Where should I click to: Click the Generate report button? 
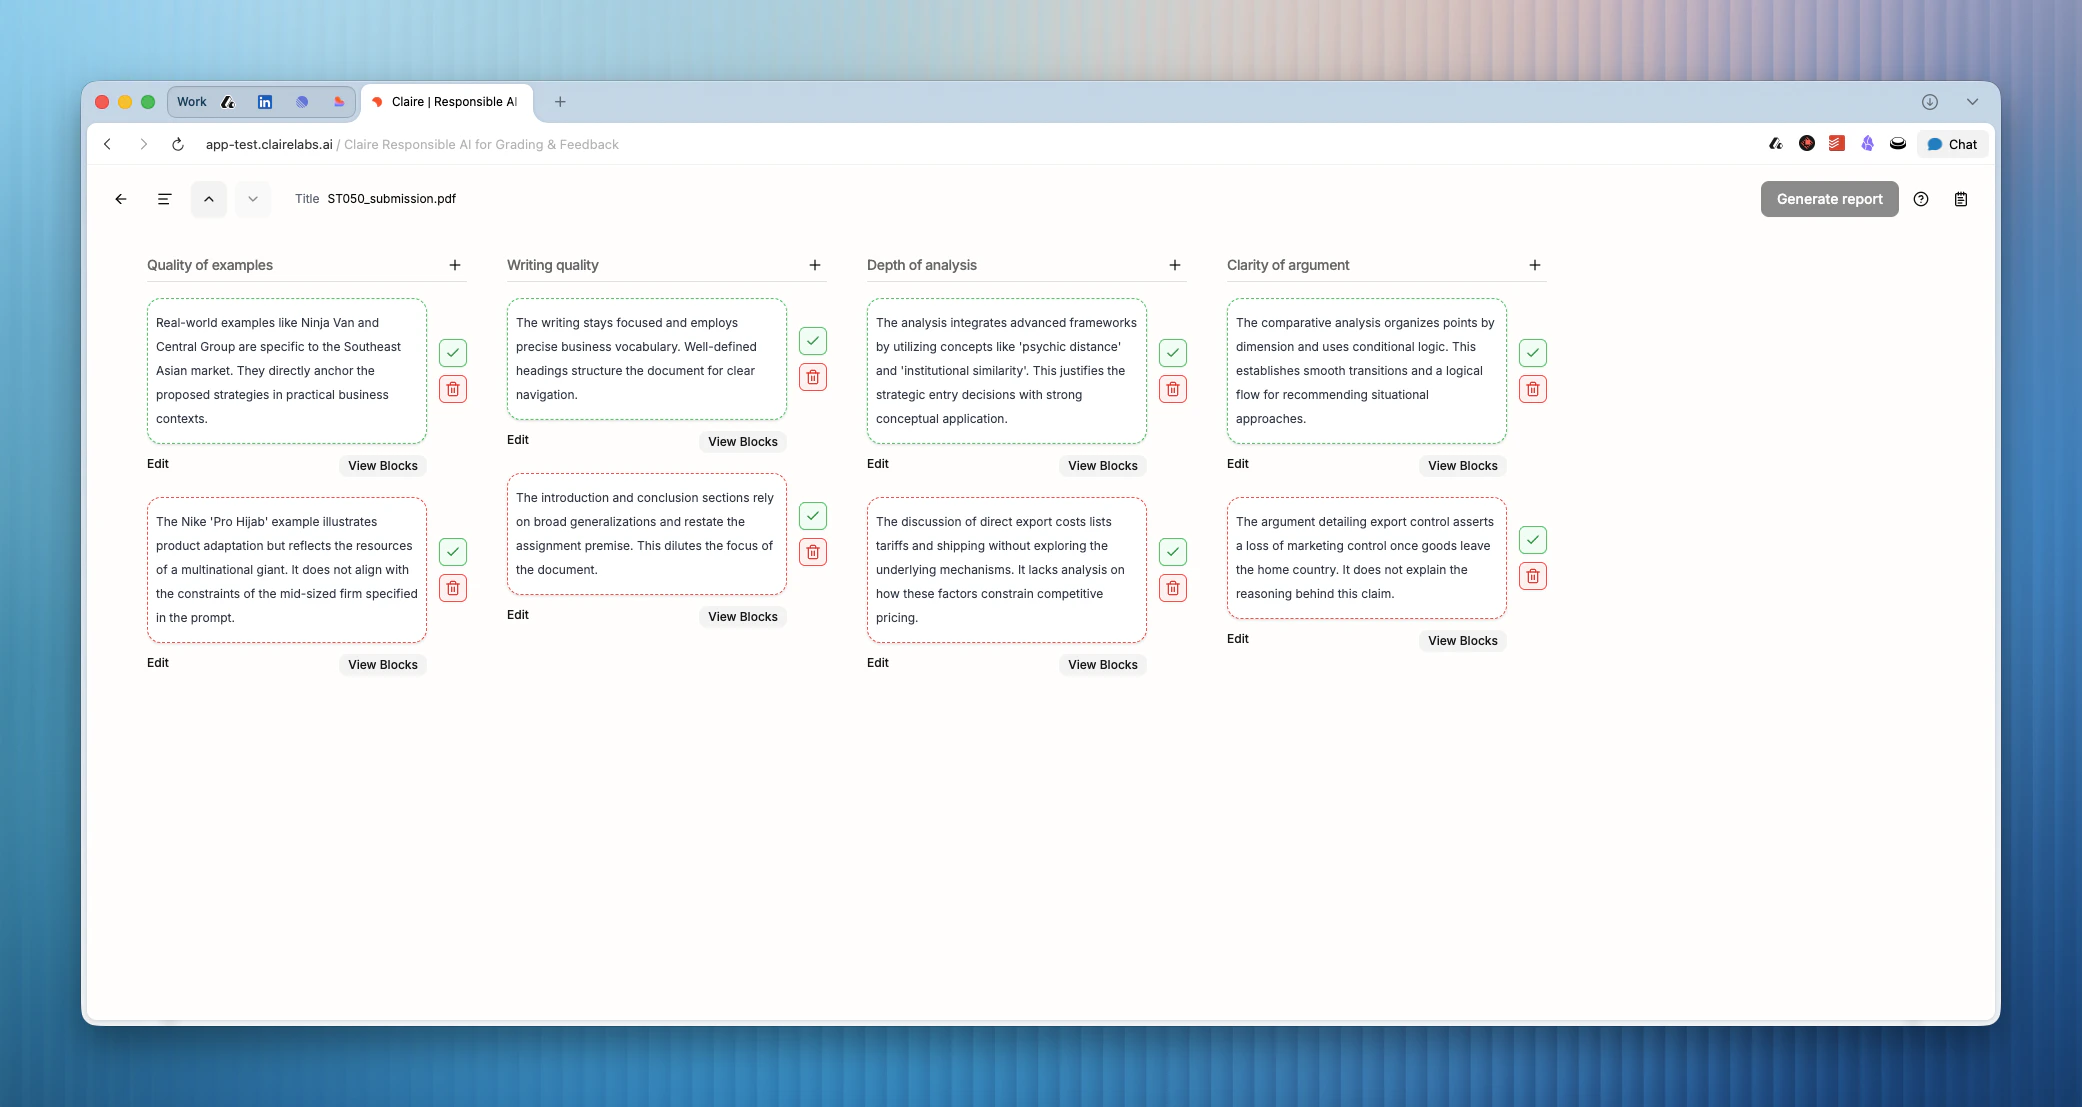(1829, 199)
